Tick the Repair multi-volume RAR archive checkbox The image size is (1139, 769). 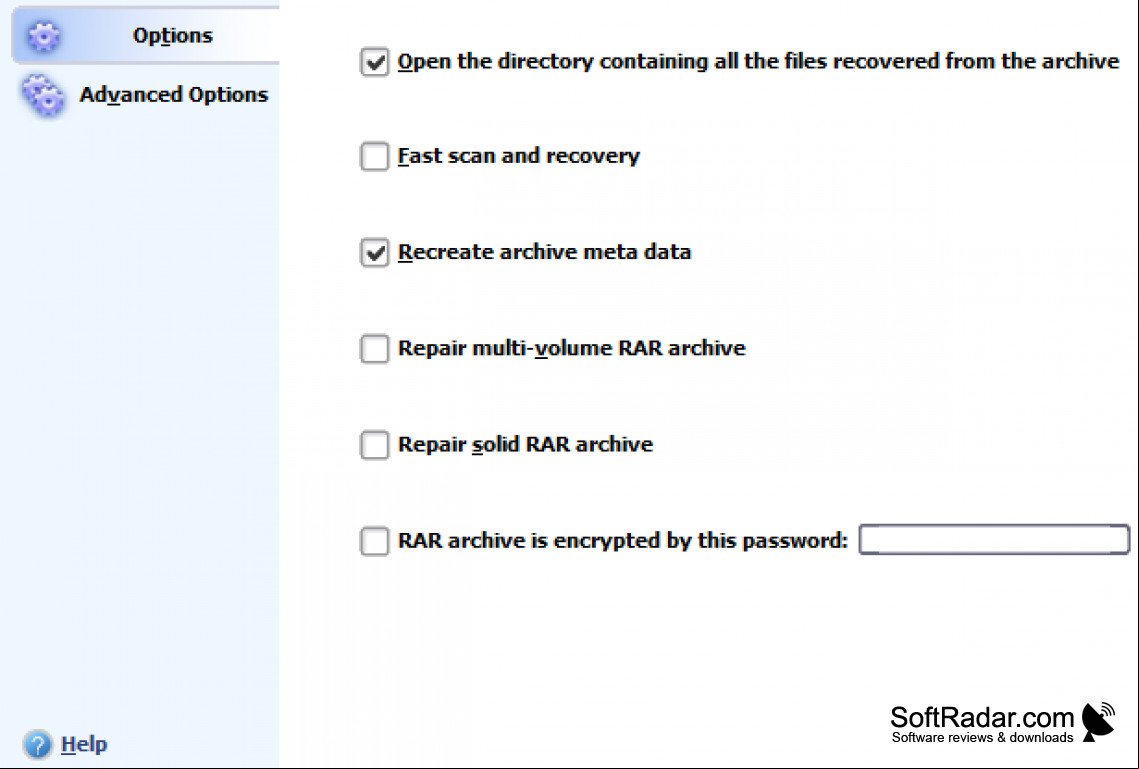click(375, 349)
